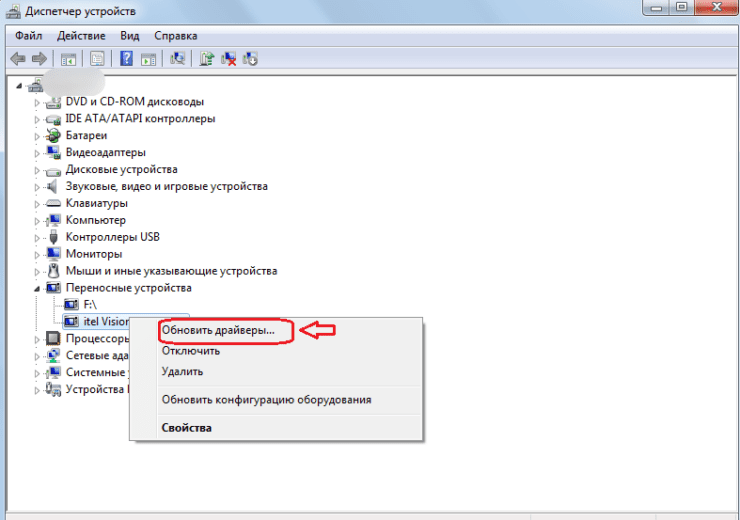Click the Update driver software toolbar icon
This screenshot has width=740, height=520.
click(x=206, y=59)
